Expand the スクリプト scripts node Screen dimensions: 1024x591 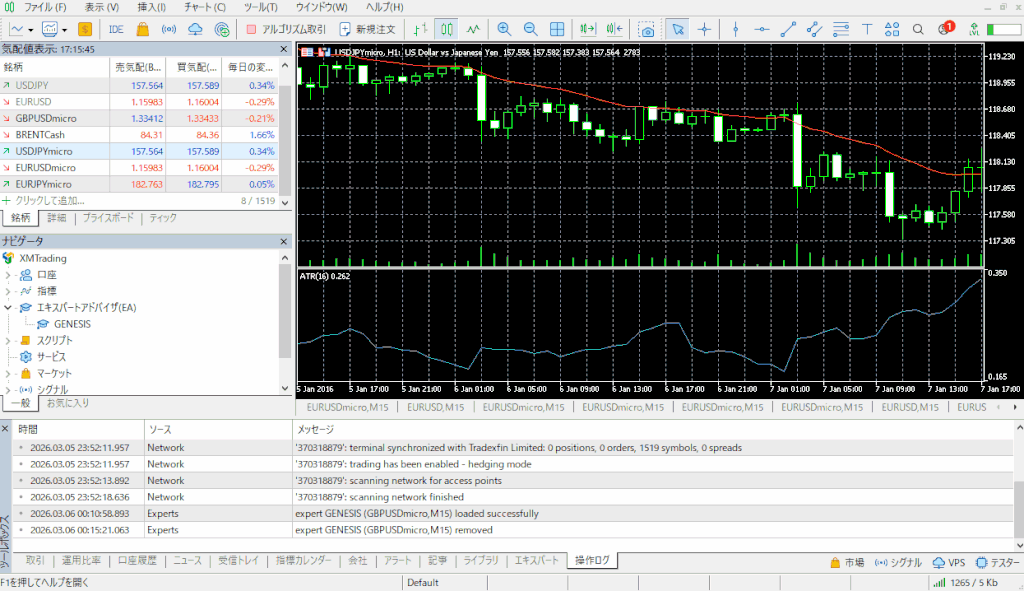[9, 341]
